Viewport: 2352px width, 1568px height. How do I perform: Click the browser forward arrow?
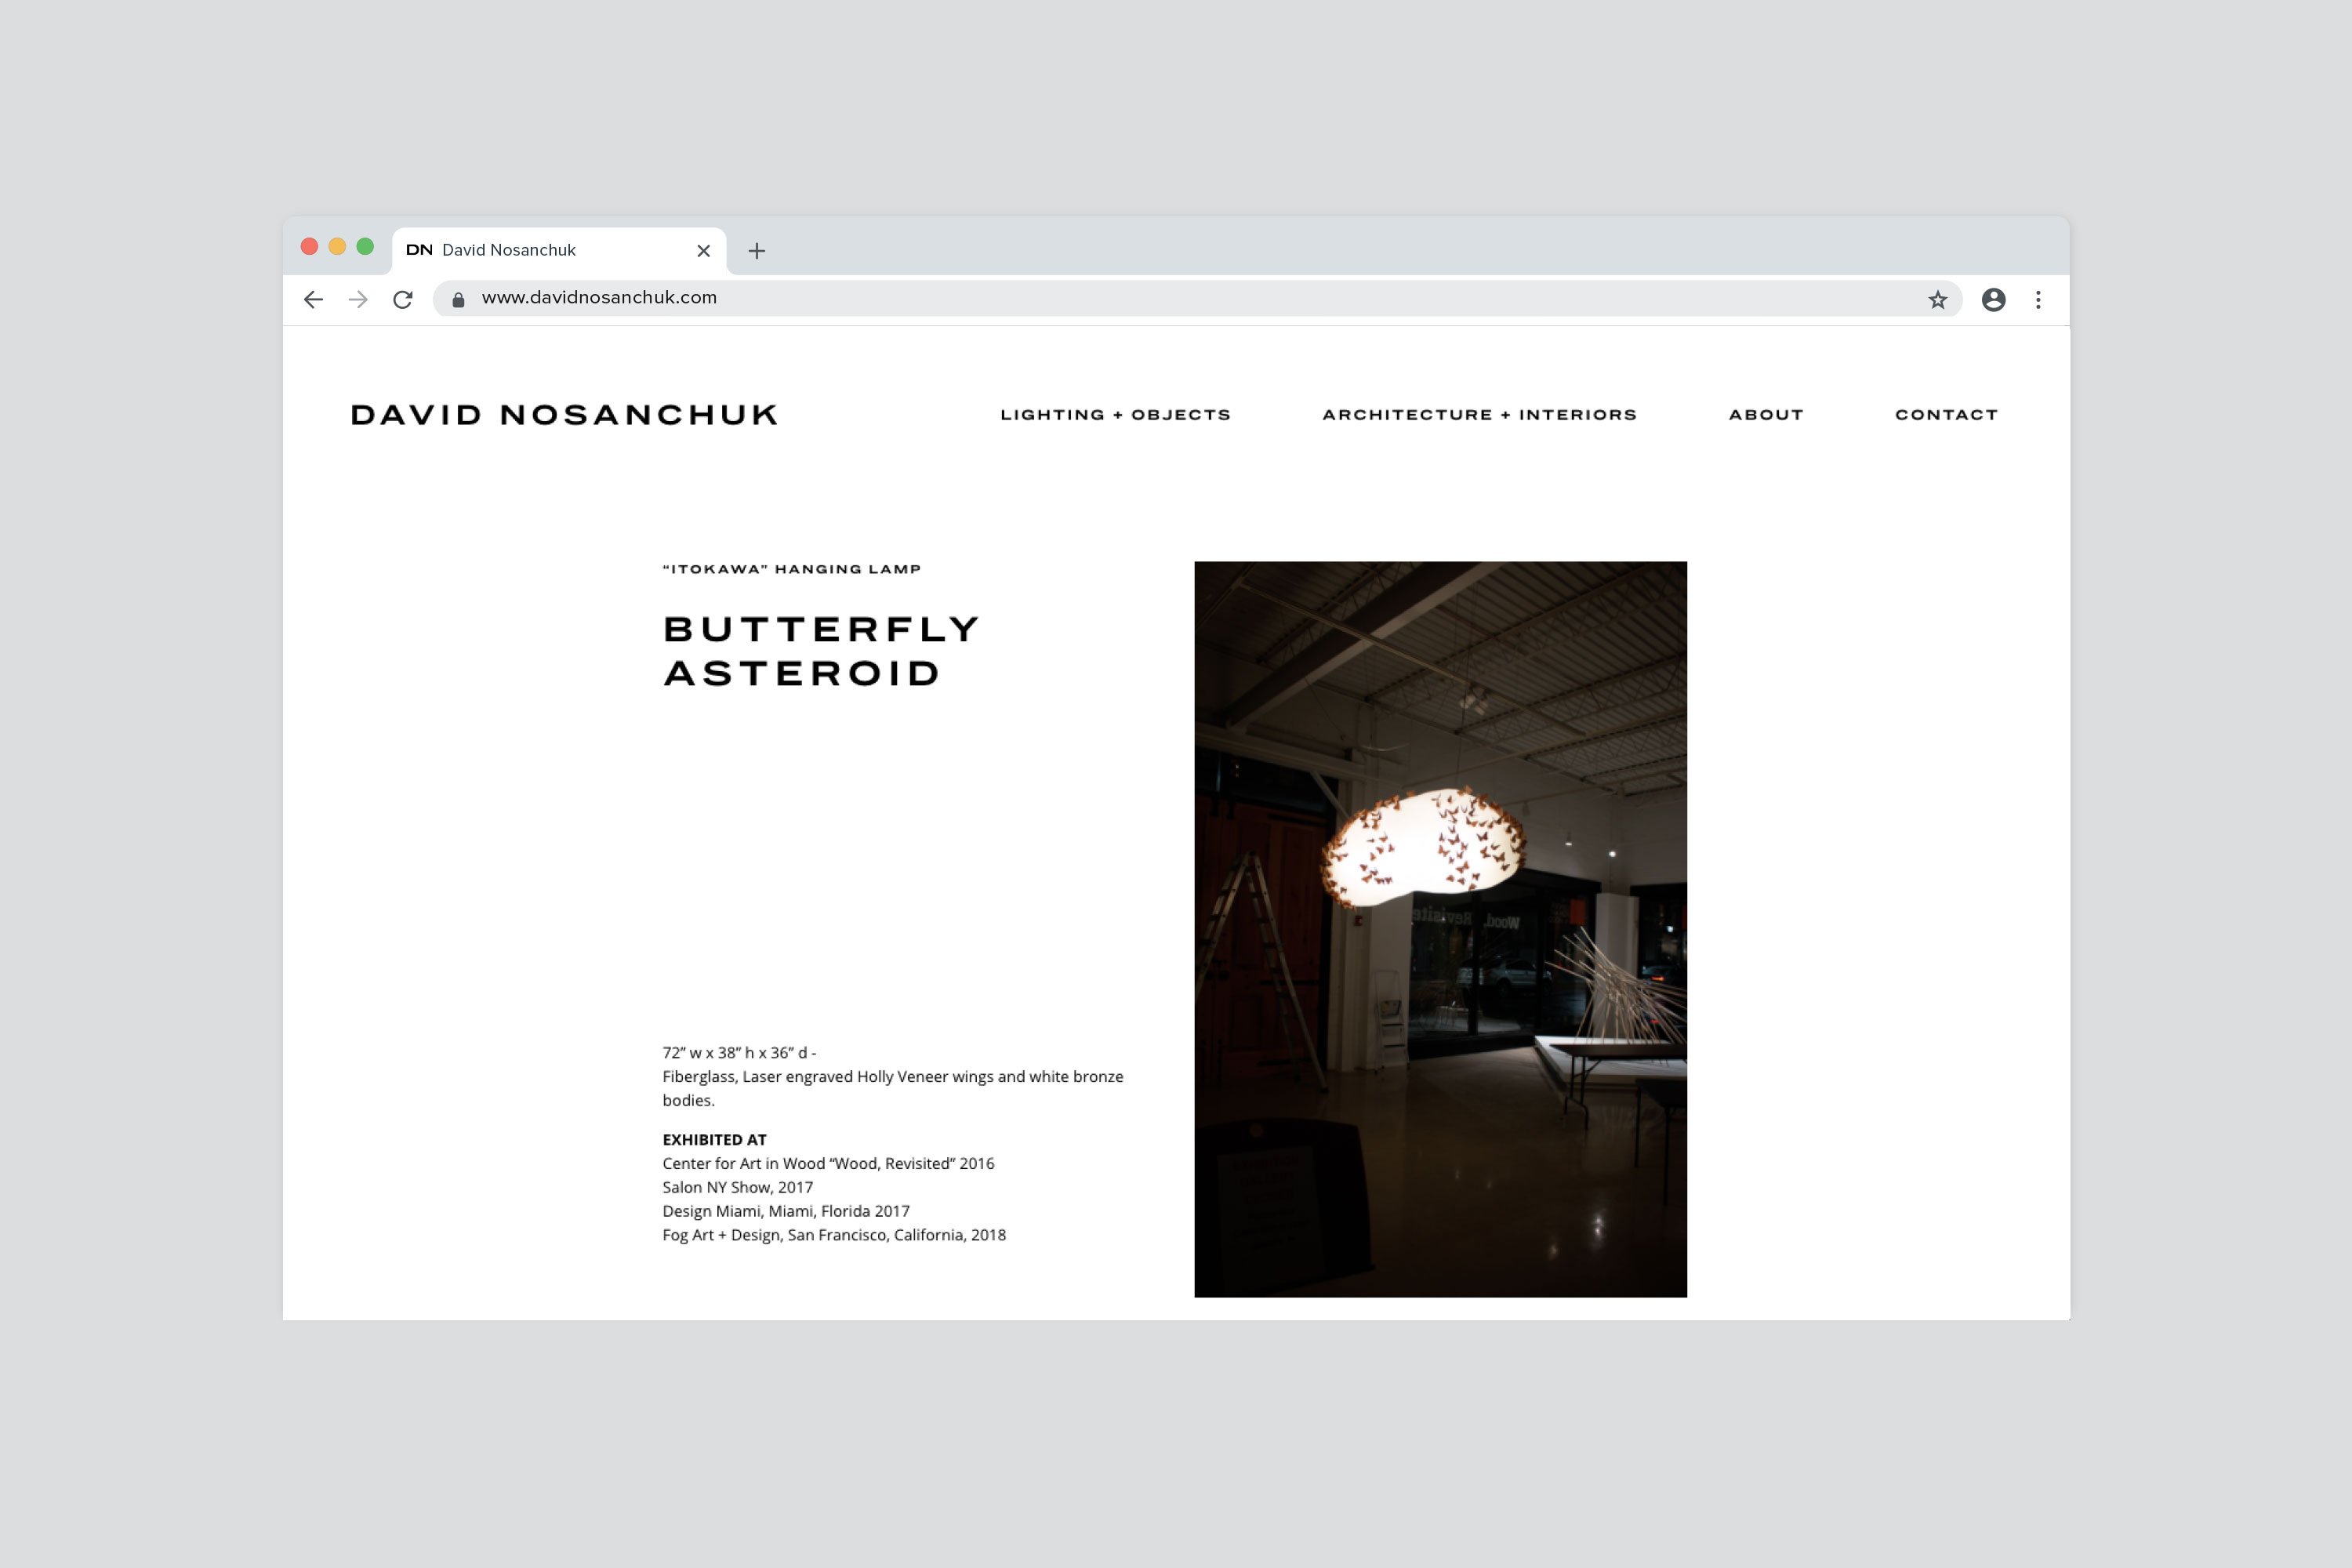[358, 300]
